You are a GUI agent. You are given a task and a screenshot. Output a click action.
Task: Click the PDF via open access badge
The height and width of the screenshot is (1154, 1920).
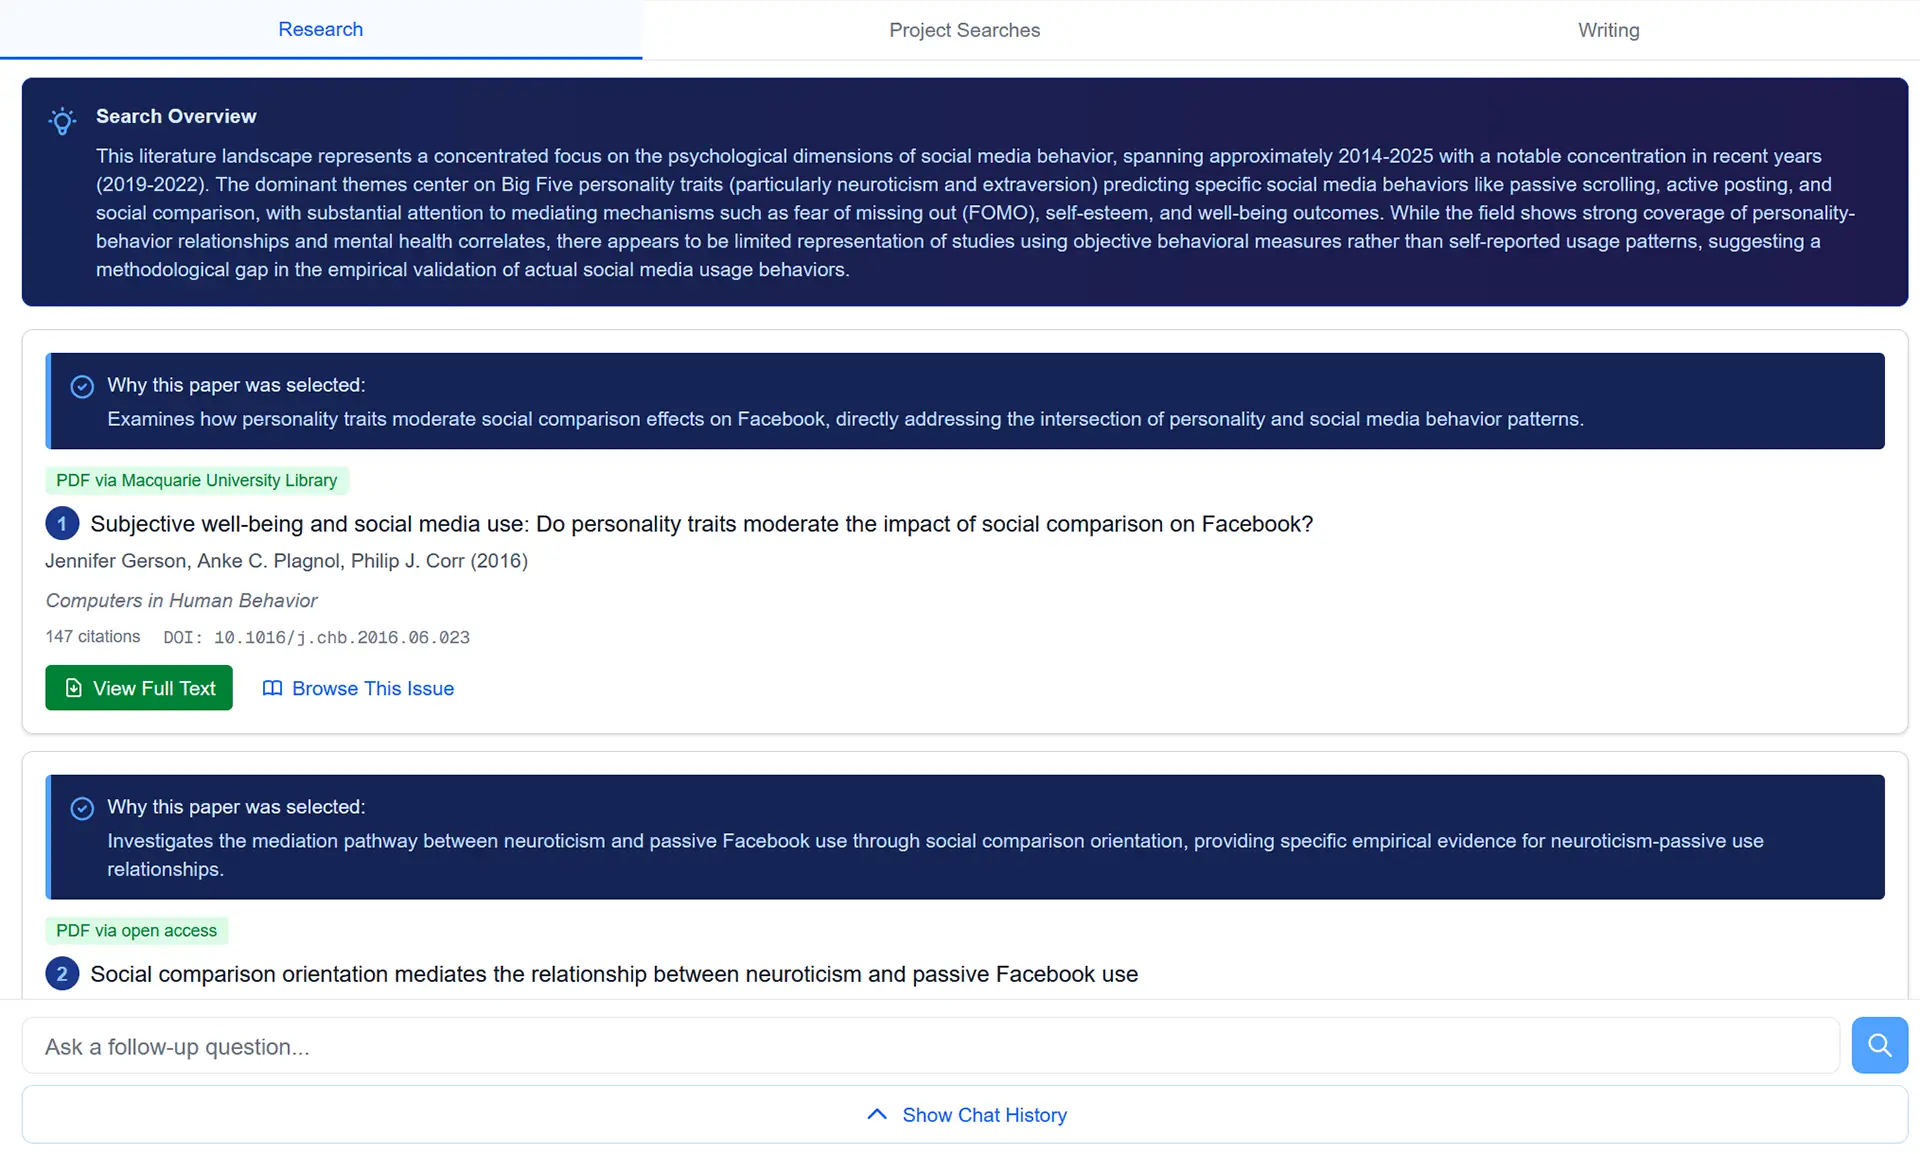pyautogui.click(x=137, y=930)
